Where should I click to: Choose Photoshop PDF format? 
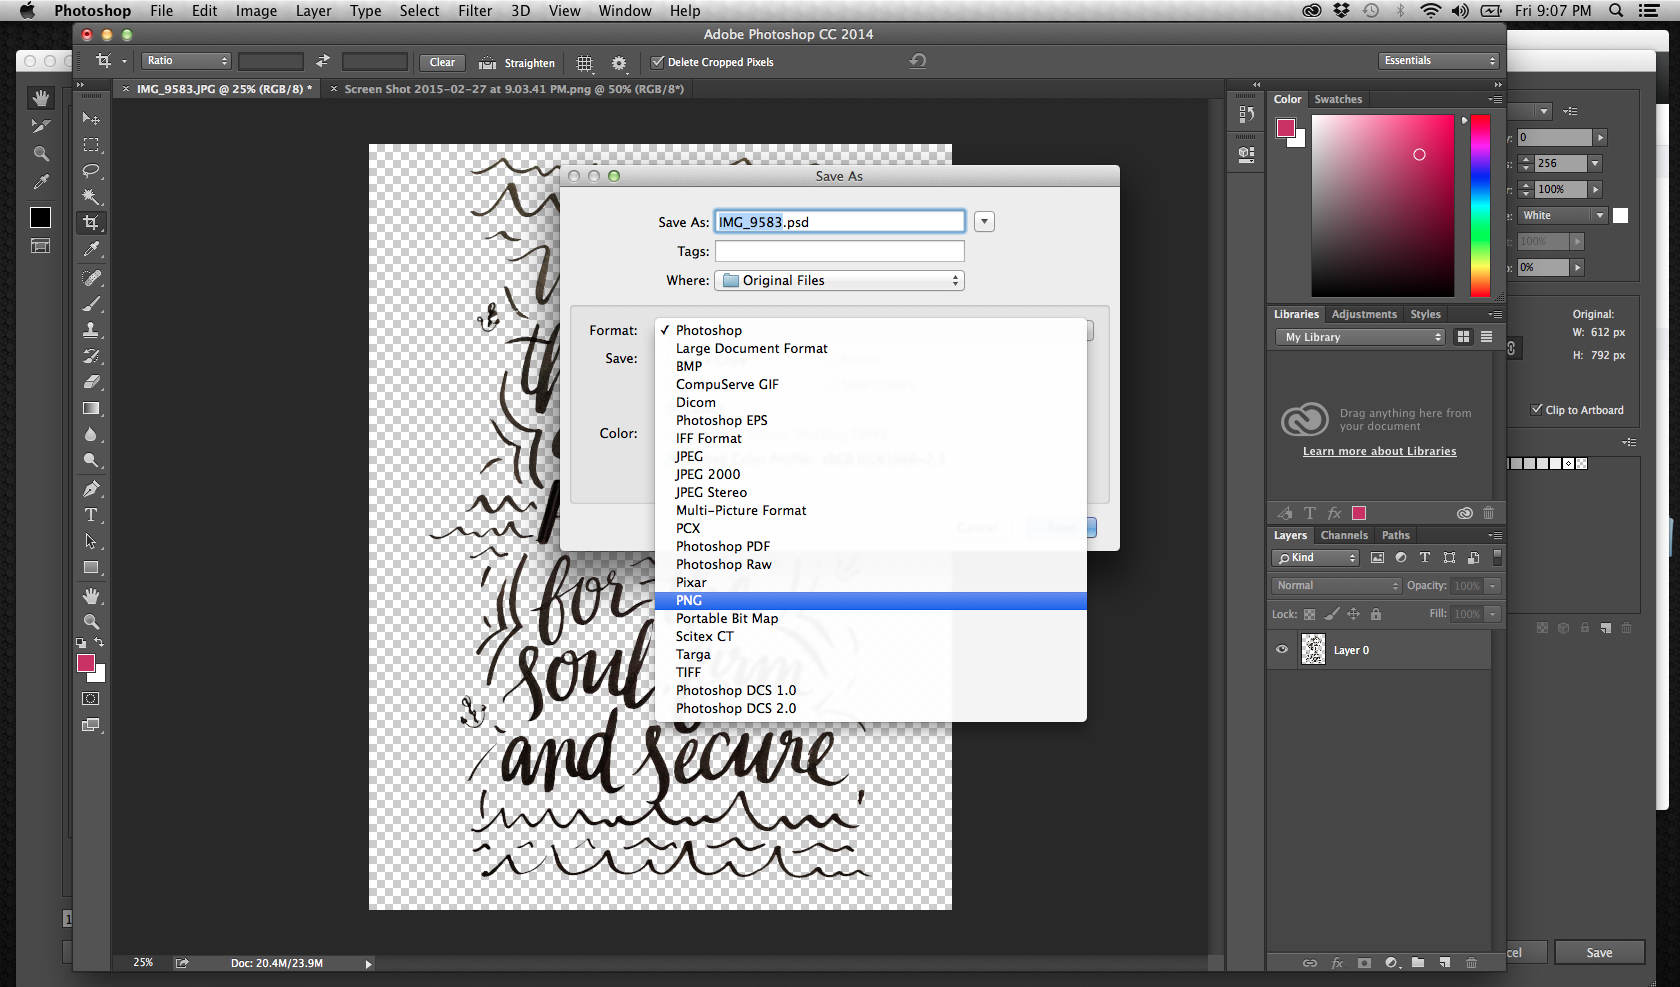(870, 547)
